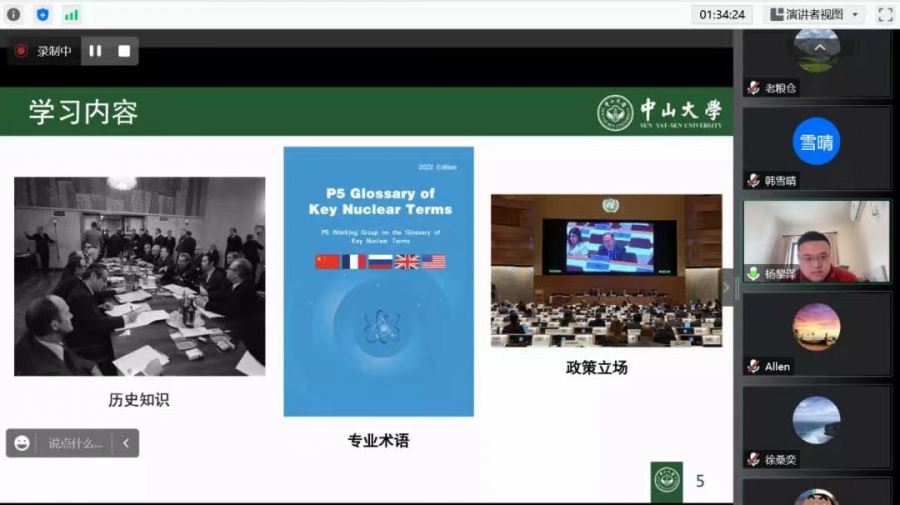Click the 录制中 recording status label
Viewport: 900px width, 505px height.
(x=54, y=51)
